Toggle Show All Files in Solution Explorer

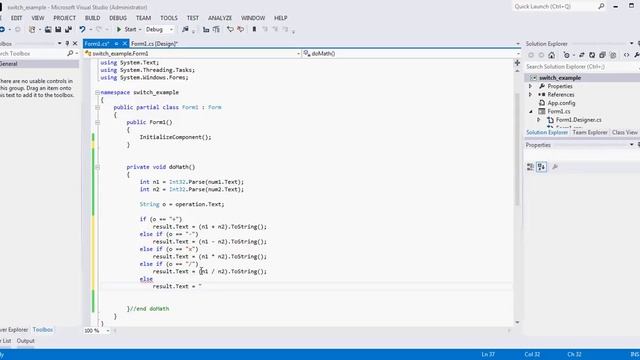[x=613, y=55]
